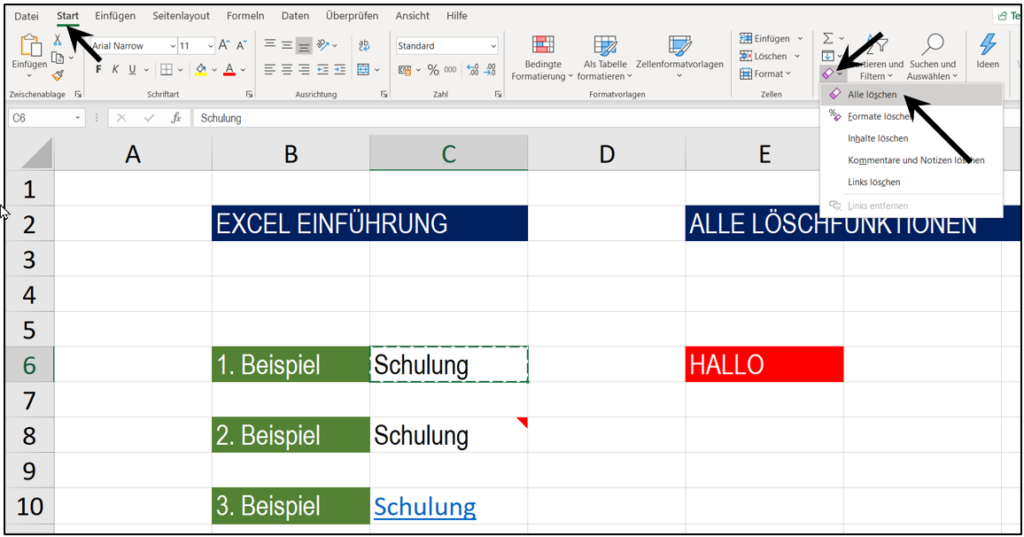Switch to the Formeln tab
The height and width of the screenshot is (537, 1024).
pyautogui.click(x=246, y=16)
